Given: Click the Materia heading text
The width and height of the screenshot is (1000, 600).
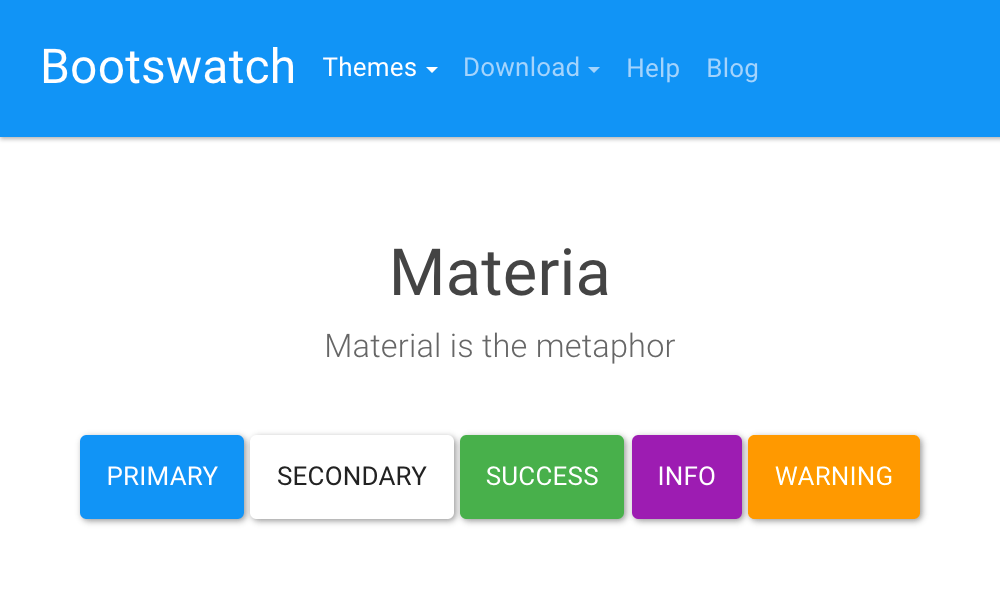Looking at the screenshot, I should coord(500,272).
